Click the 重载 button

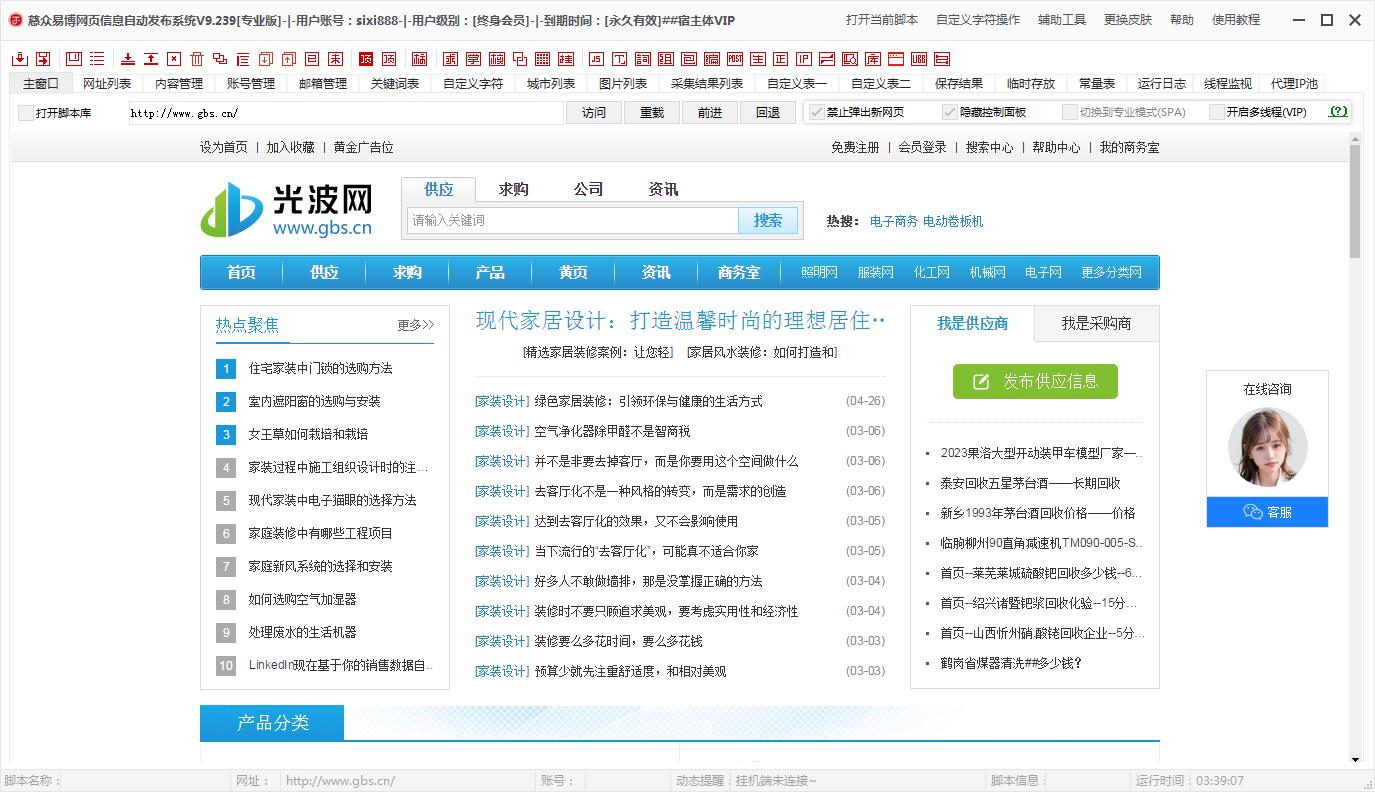coord(652,113)
